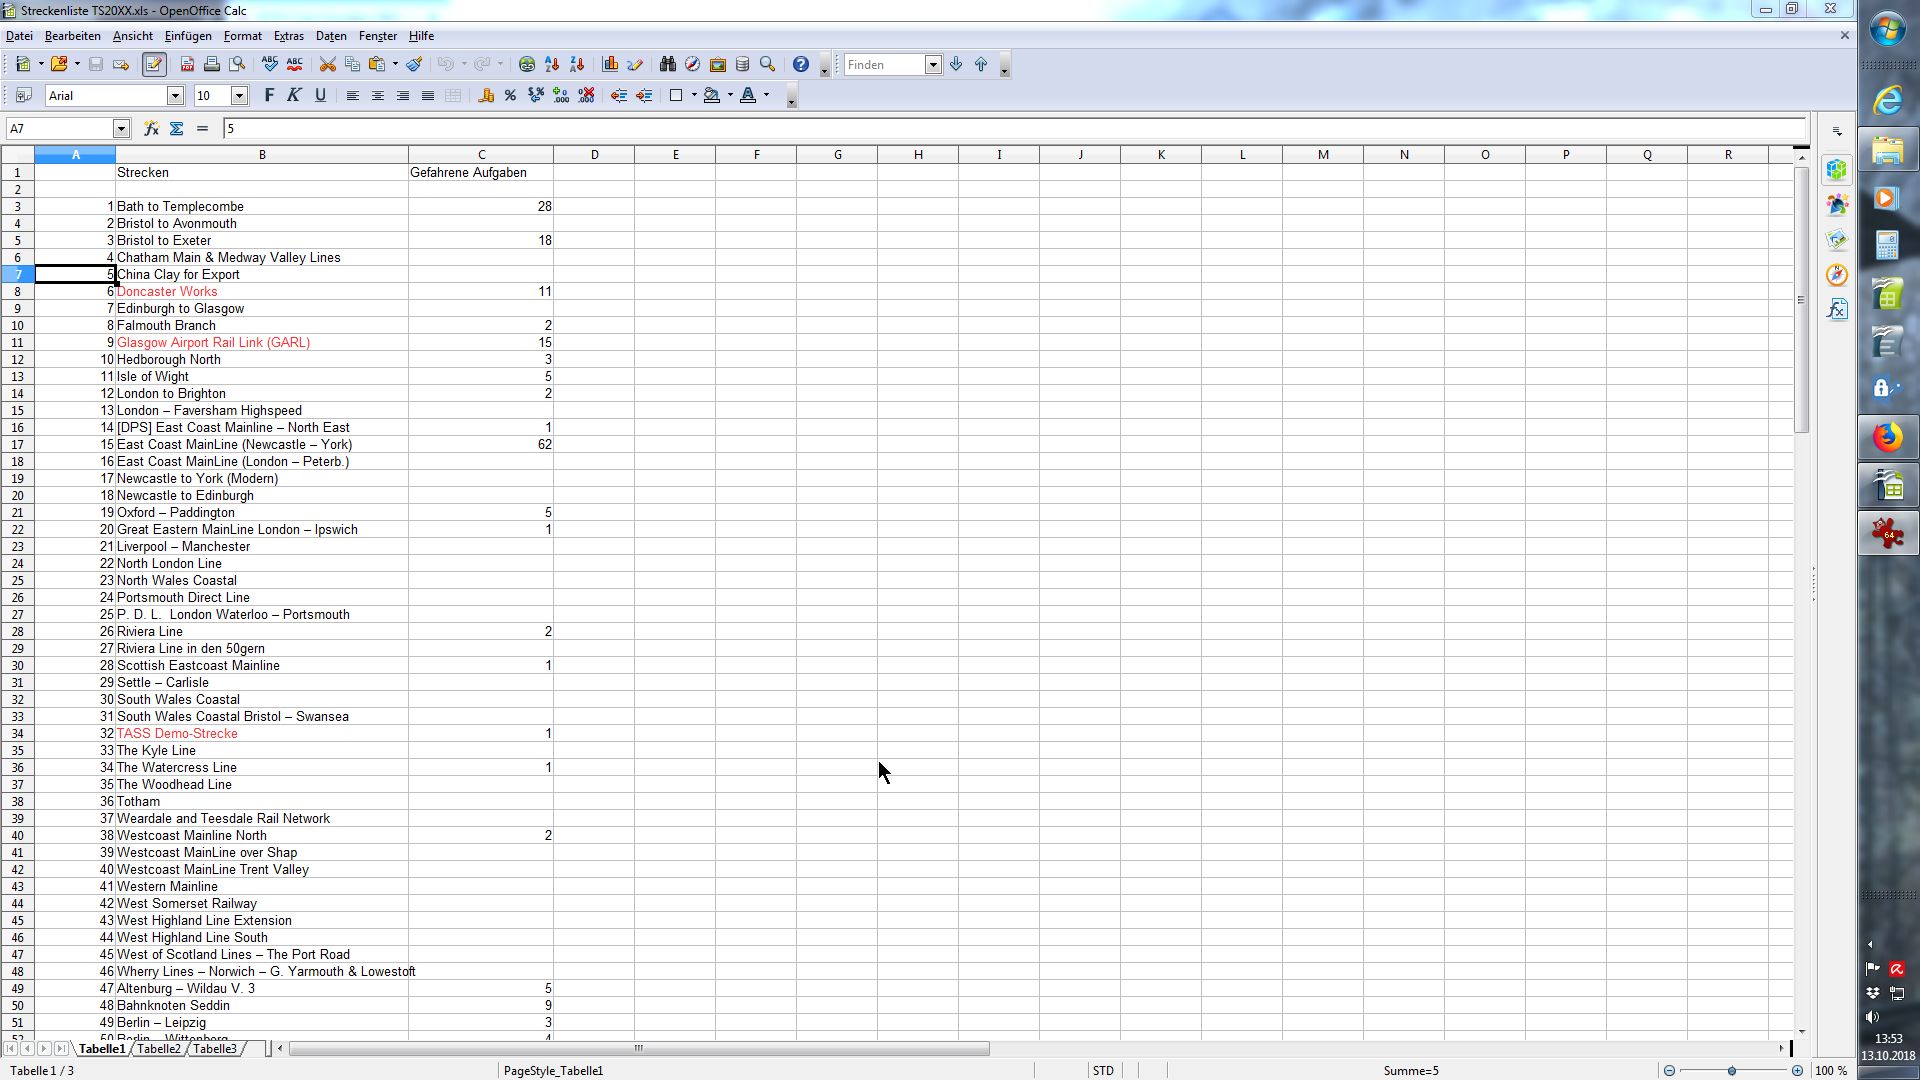1920x1080 pixels.
Task: Open the Navigator compass icon
Action: coord(692,65)
